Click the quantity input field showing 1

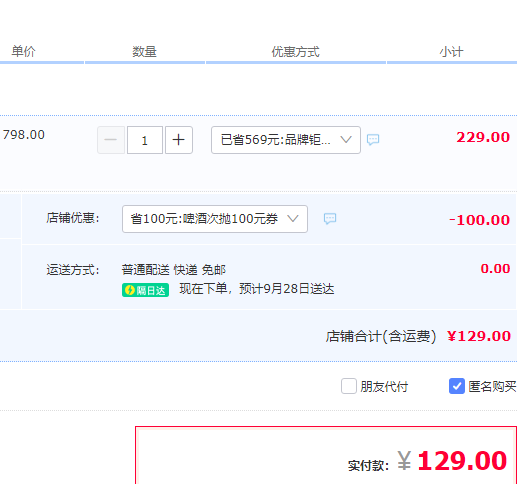pyautogui.click(x=145, y=140)
